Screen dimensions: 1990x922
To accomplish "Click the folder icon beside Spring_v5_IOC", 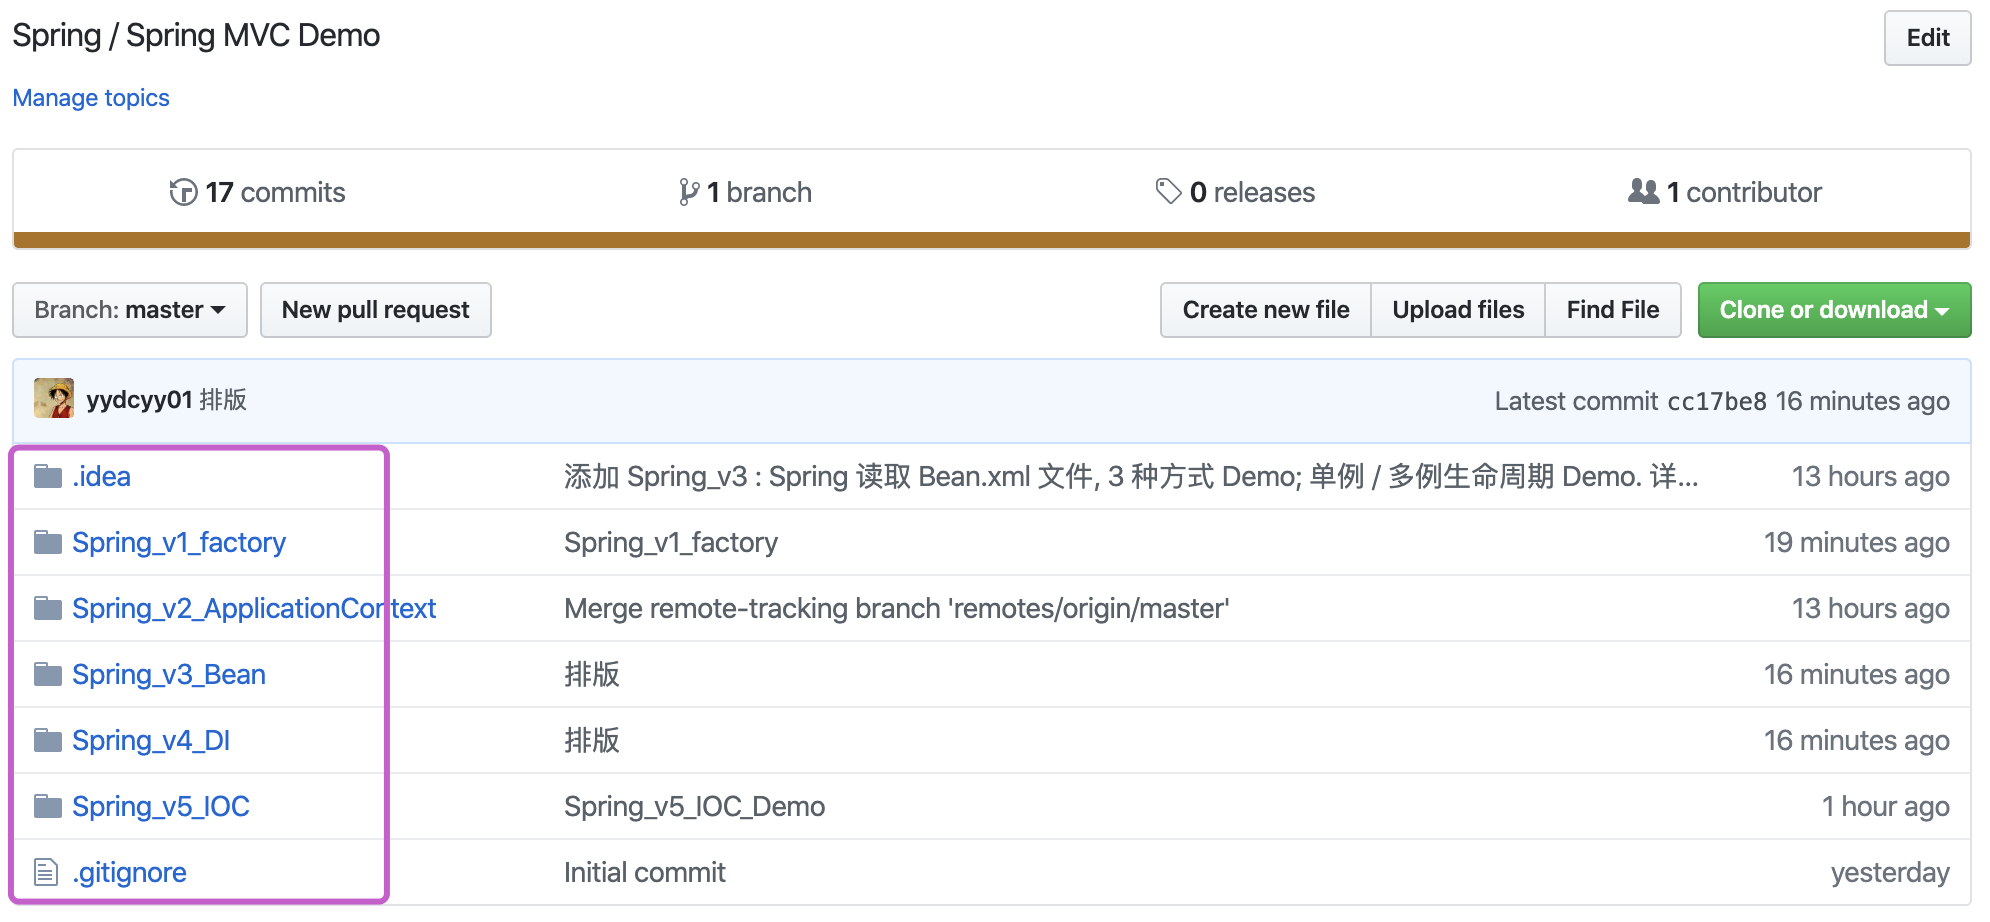I will 47,805.
